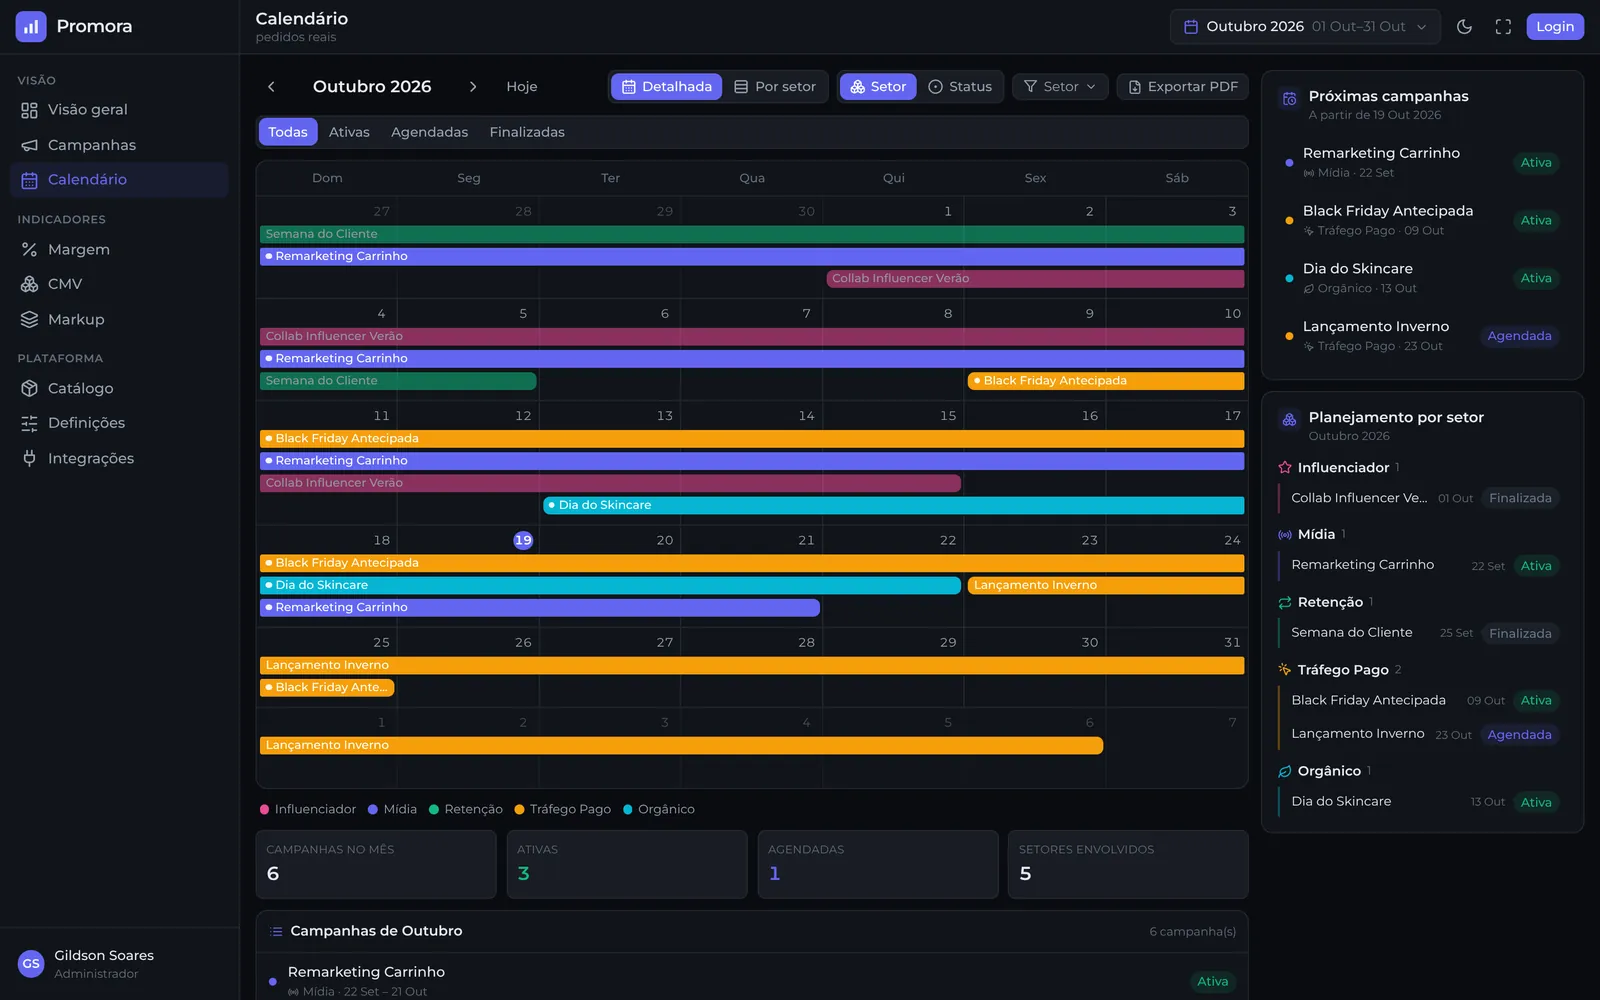Jump to today with Hoje
Viewport: 1600px width, 1000px height.
pyautogui.click(x=522, y=87)
